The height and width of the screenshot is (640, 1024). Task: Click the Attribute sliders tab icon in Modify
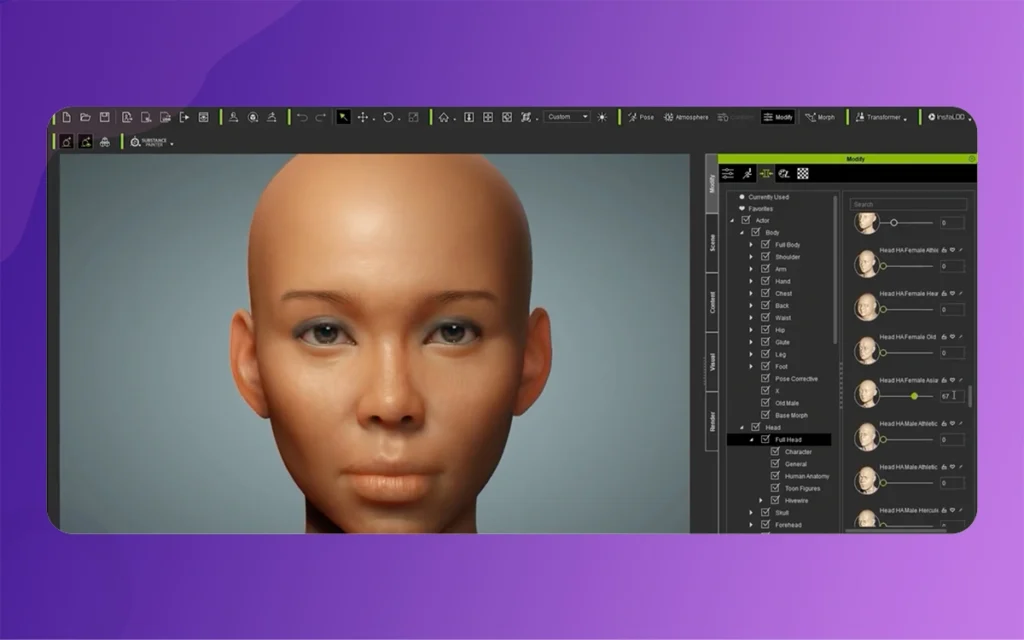point(728,173)
